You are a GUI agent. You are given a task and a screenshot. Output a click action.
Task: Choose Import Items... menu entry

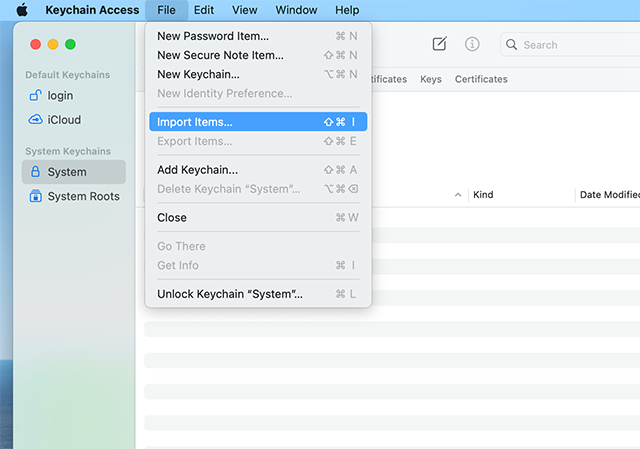(258, 122)
